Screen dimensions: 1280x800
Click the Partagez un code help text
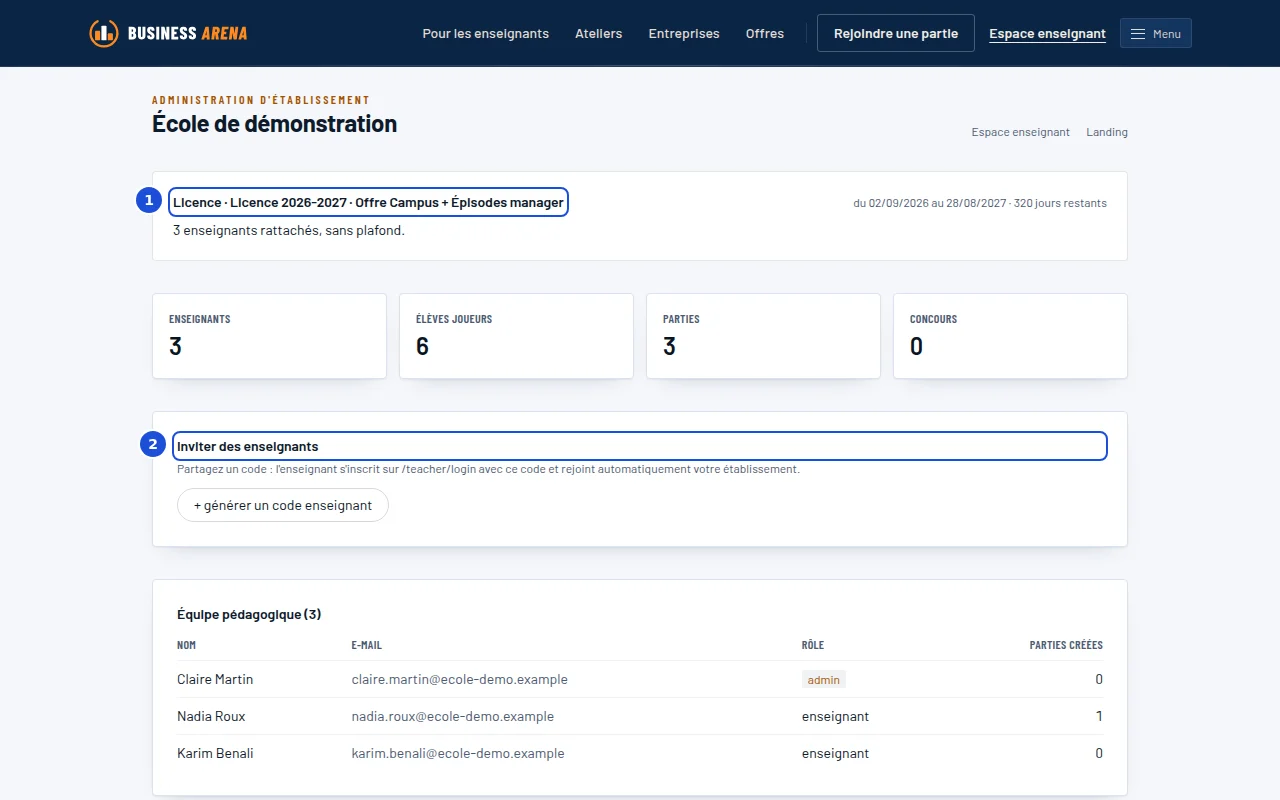(x=489, y=469)
